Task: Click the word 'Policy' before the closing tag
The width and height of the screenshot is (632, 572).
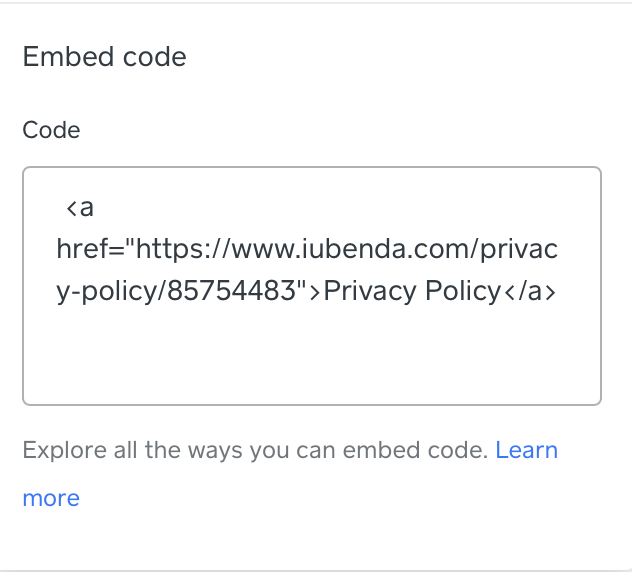Action: point(463,290)
